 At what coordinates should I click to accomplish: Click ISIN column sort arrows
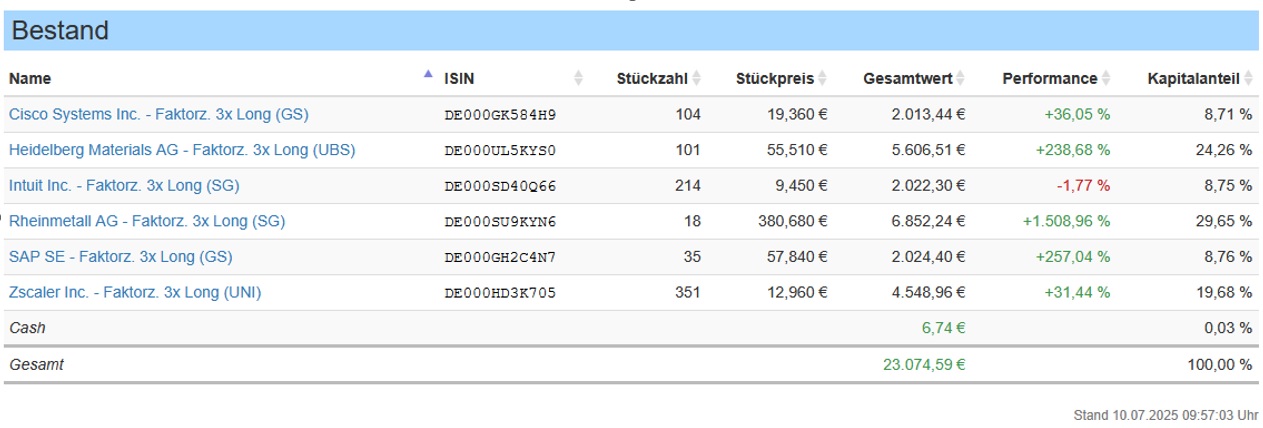click(x=578, y=78)
